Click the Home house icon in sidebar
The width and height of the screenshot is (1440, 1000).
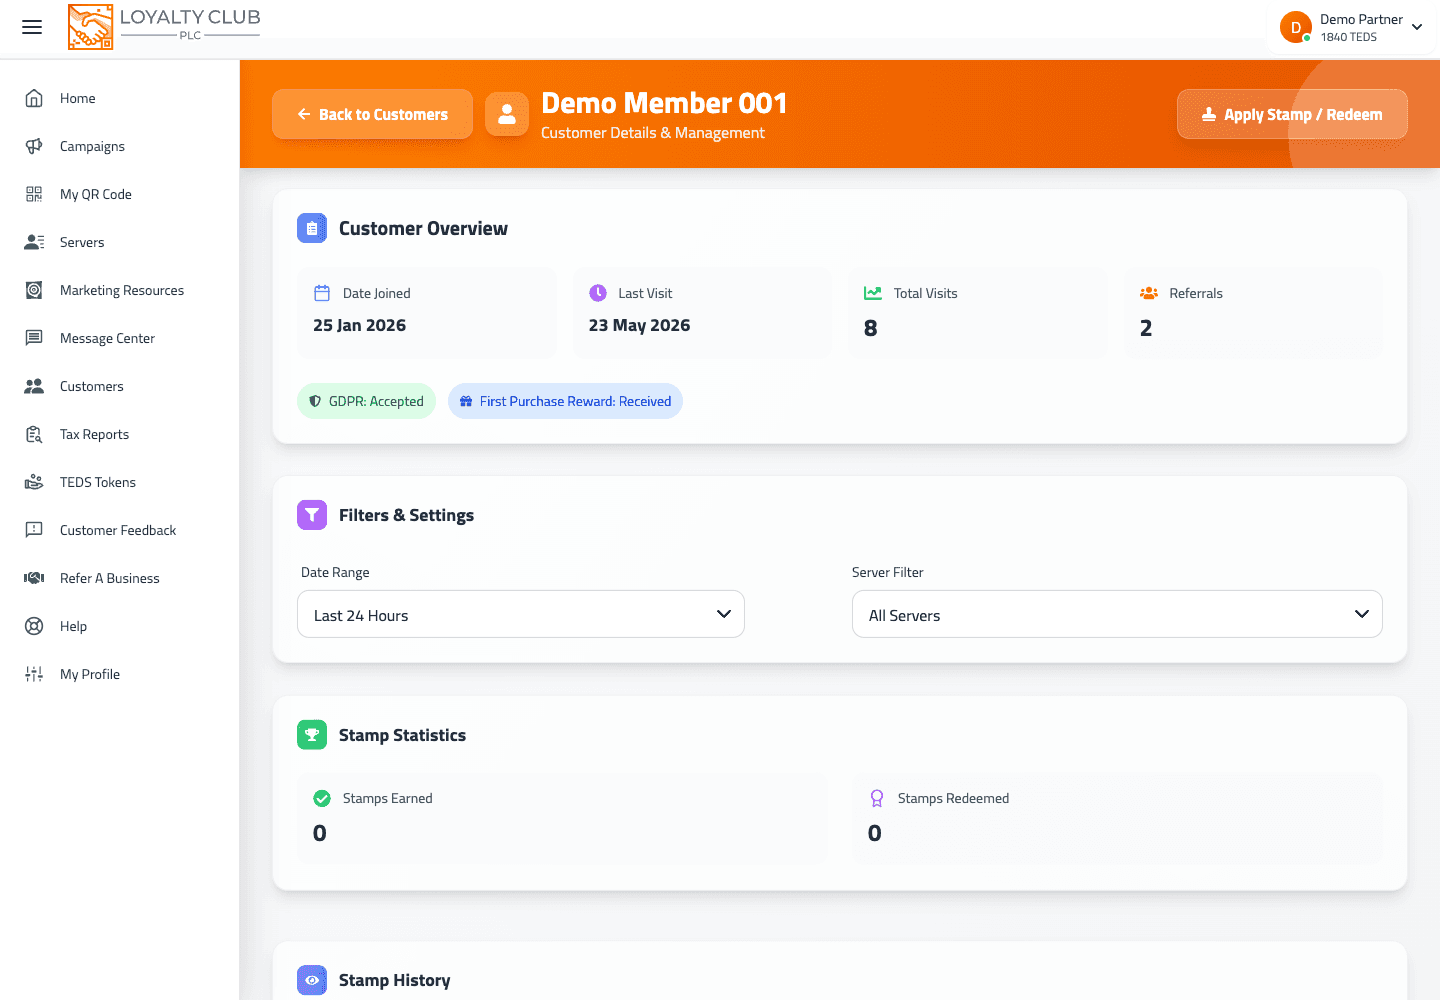coord(34,98)
